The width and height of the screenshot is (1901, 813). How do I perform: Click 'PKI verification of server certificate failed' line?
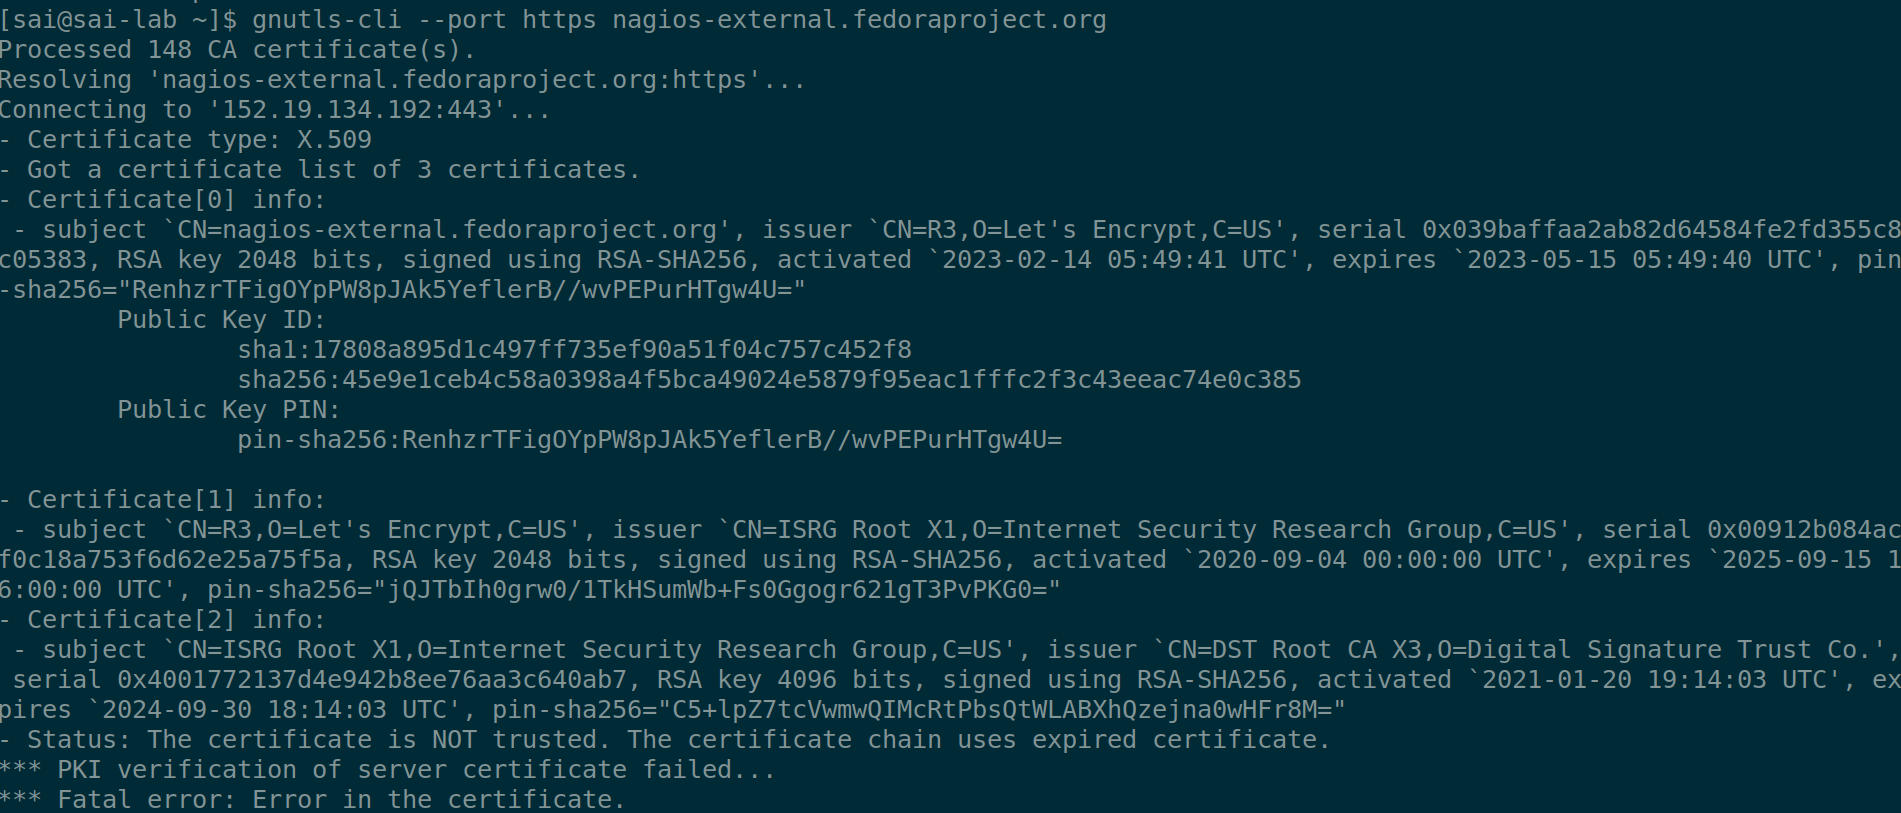[x=388, y=770]
